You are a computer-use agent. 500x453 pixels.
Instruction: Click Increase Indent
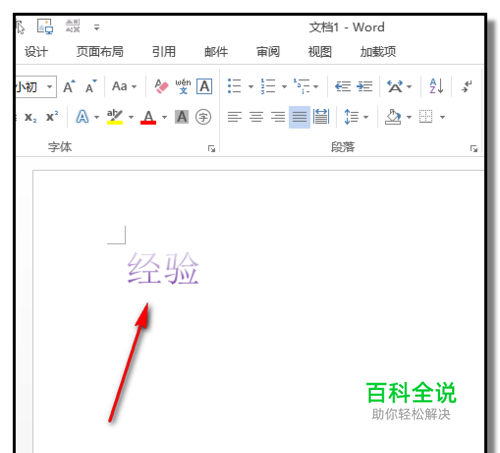(x=364, y=87)
